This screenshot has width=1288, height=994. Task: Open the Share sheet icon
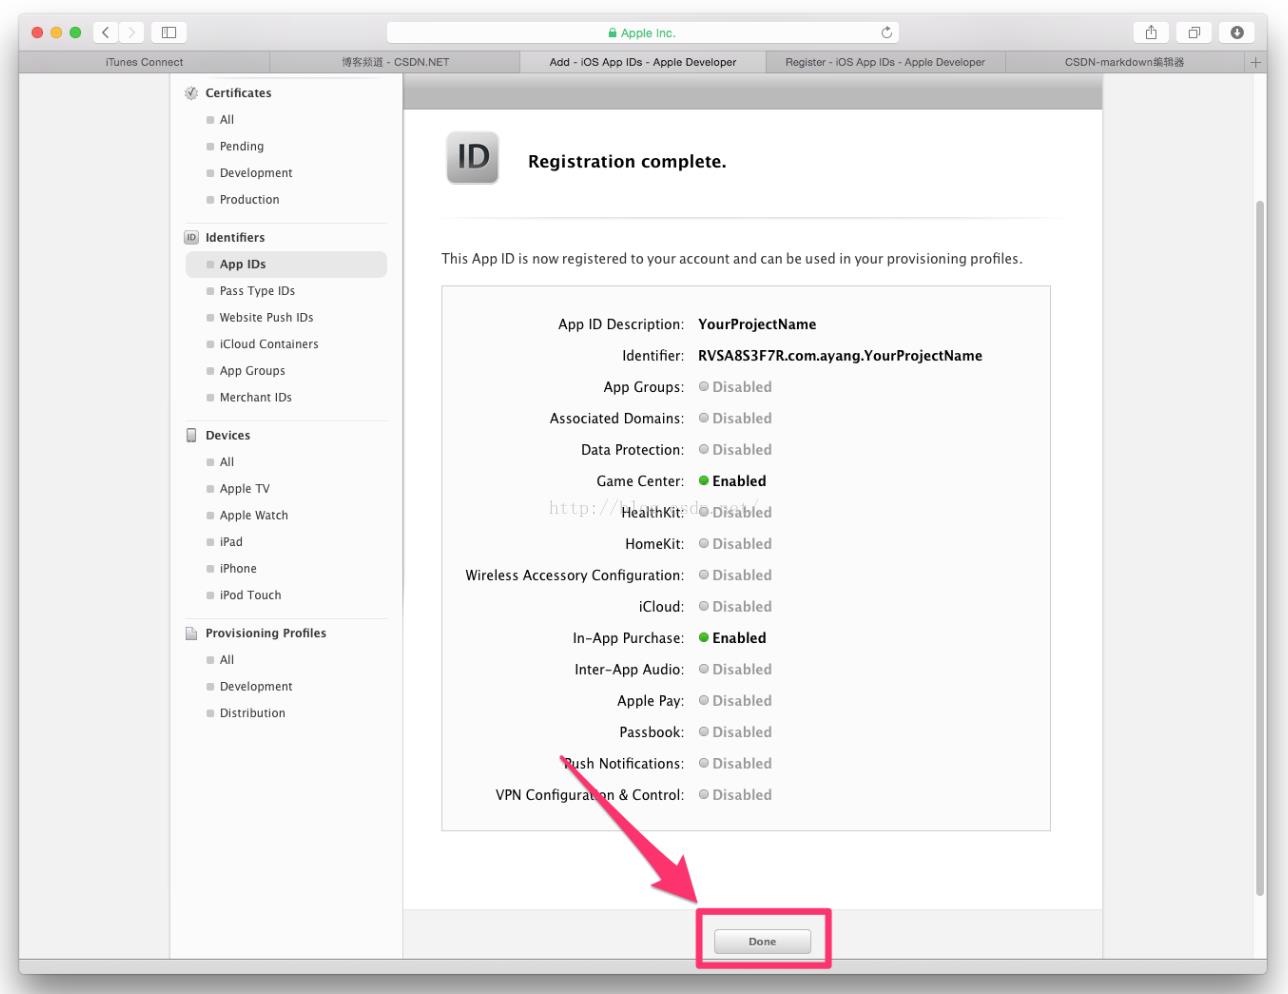1151,32
